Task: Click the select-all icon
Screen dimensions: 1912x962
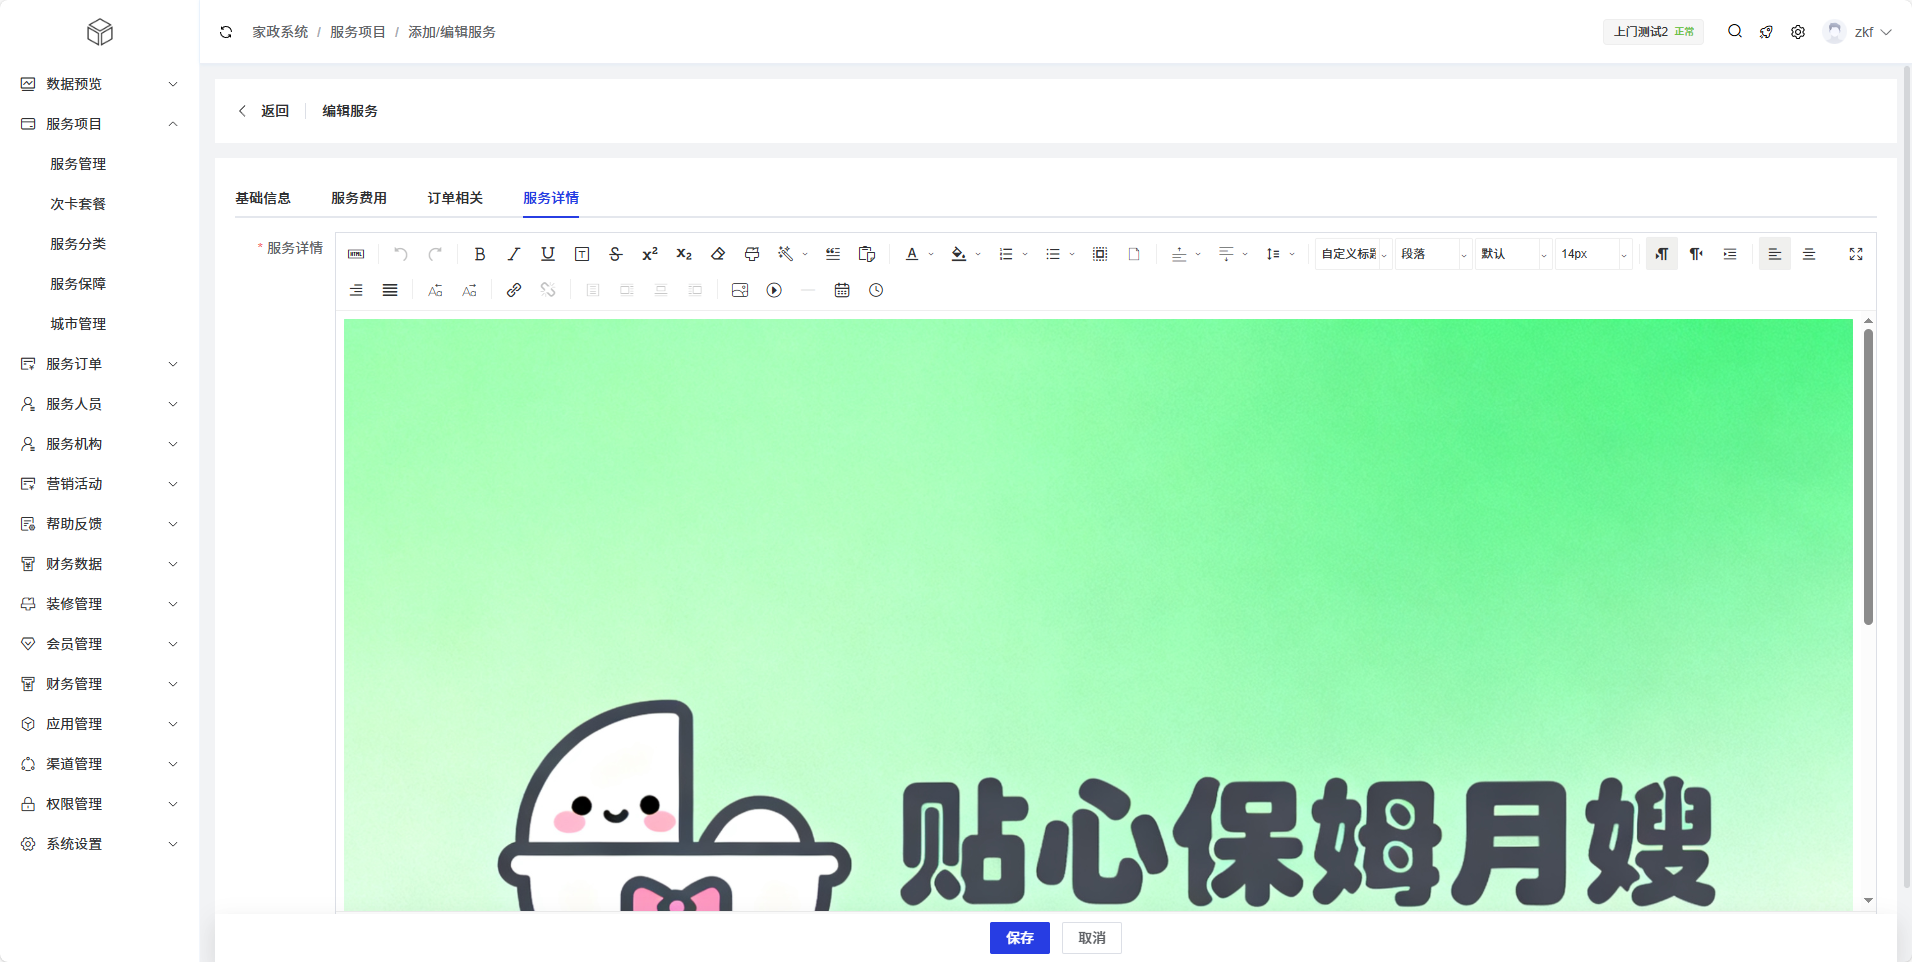Action: coord(1100,254)
